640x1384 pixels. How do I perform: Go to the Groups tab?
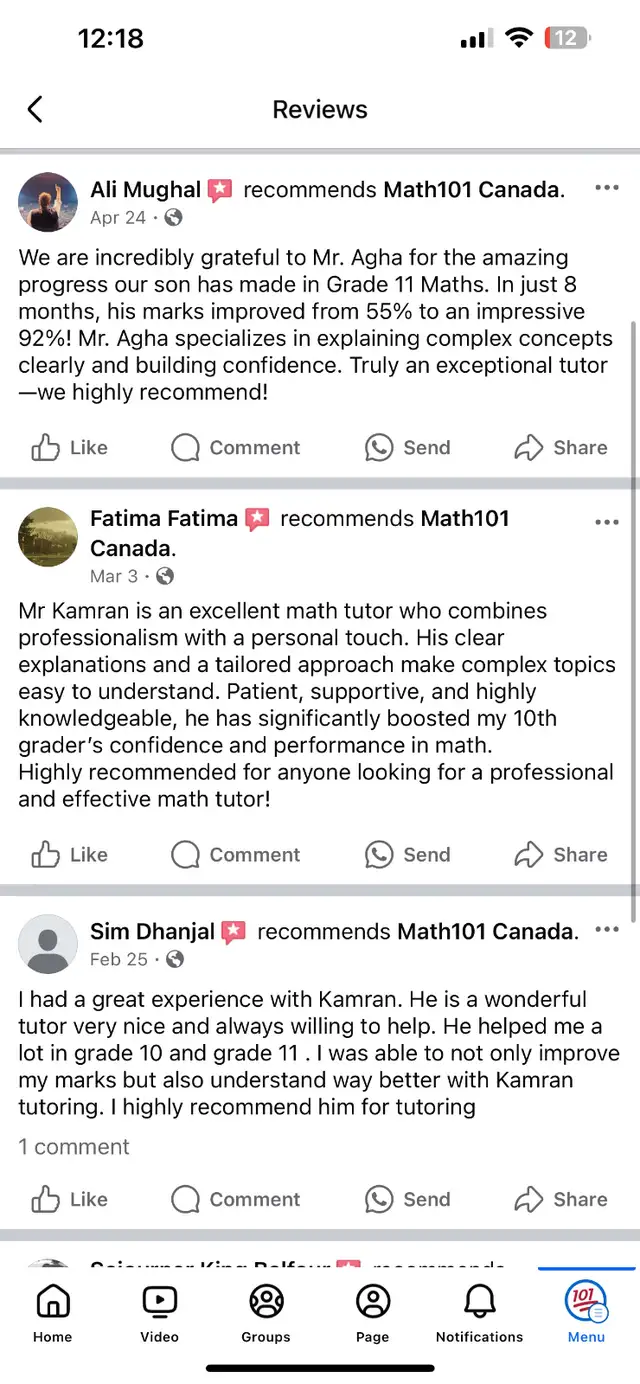tap(266, 1312)
